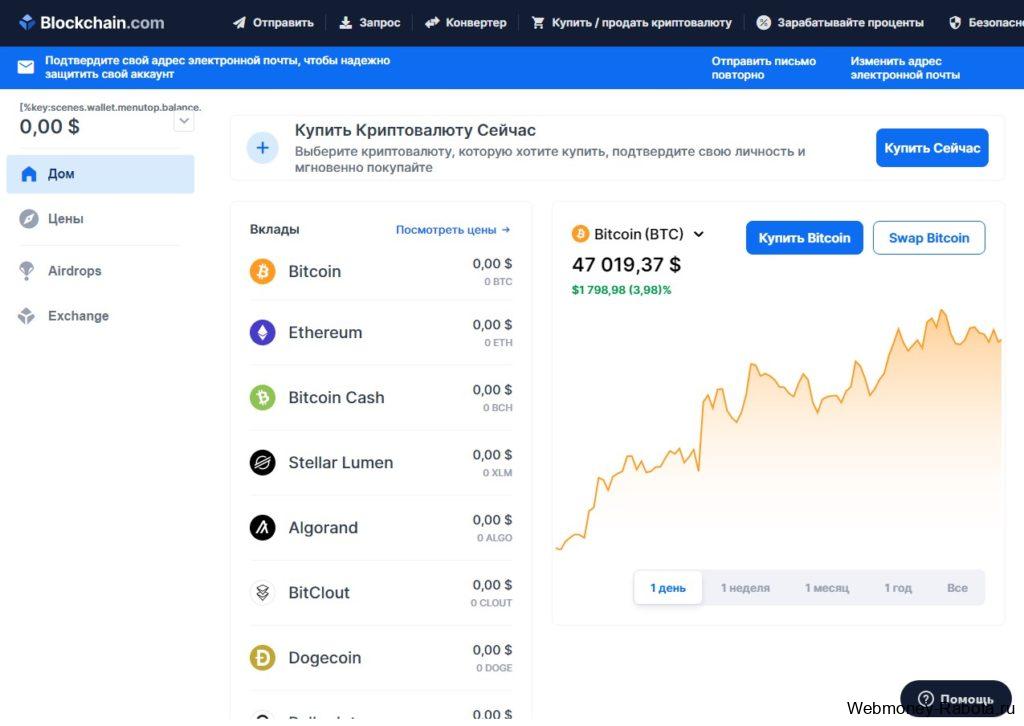Screen dimensions: 1024x726
Task: Click the parachute Airdrops icon
Action: pyautogui.click(x=27, y=270)
